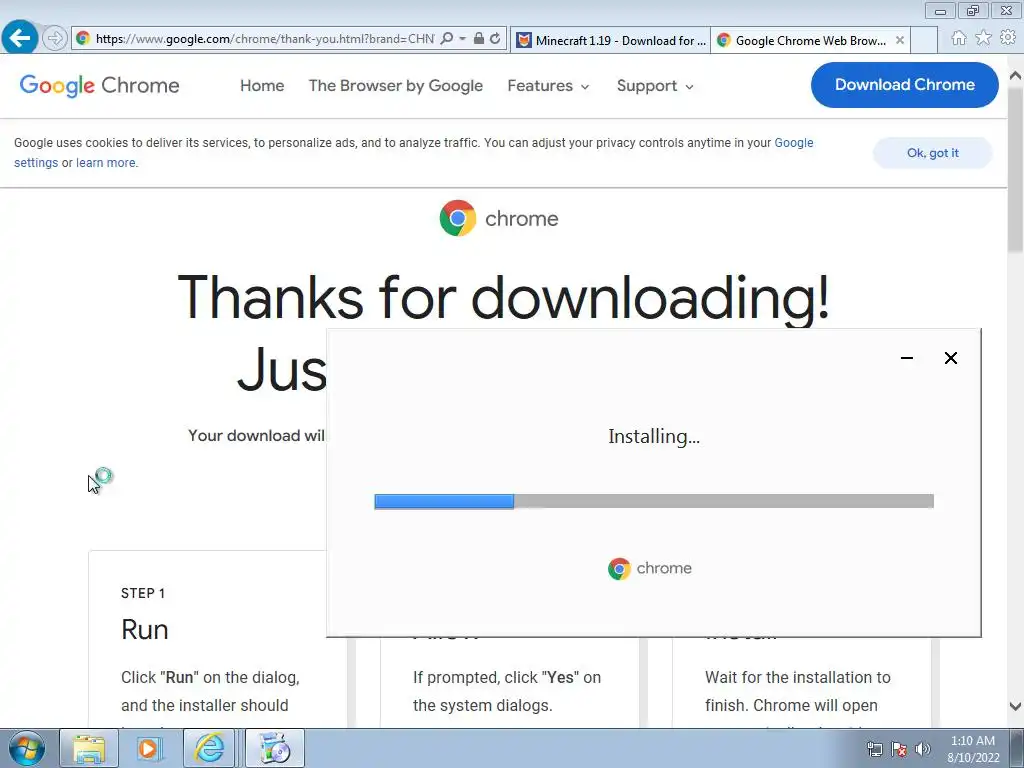The image size is (1024, 768).
Task: Close the Google Chrome Web Browser tab
Action: [x=900, y=40]
